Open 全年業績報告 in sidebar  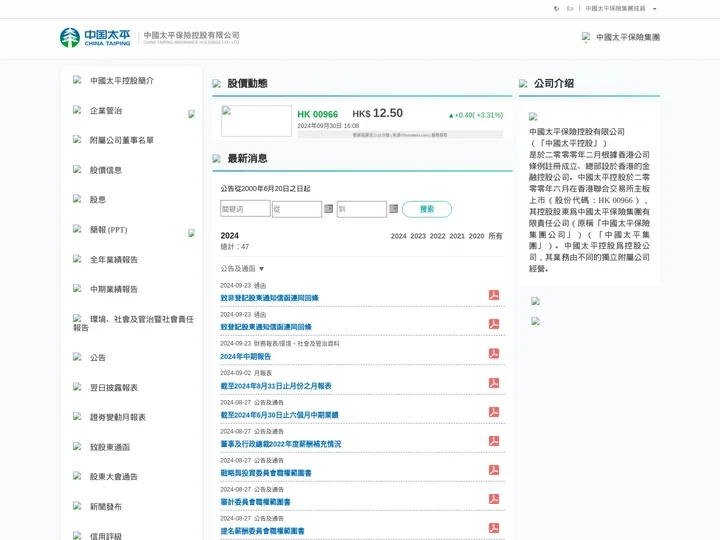pos(114,260)
